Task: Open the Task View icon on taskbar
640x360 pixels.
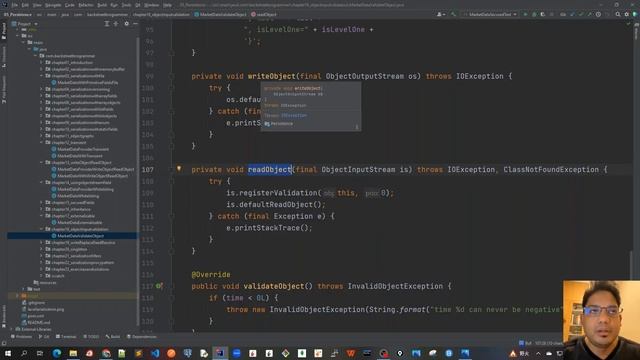Action: tap(40, 353)
